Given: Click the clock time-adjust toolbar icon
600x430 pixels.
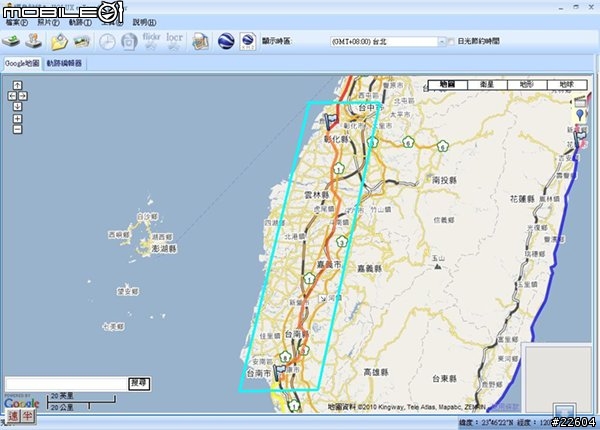Looking at the screenshot, I should click(107, 42).
